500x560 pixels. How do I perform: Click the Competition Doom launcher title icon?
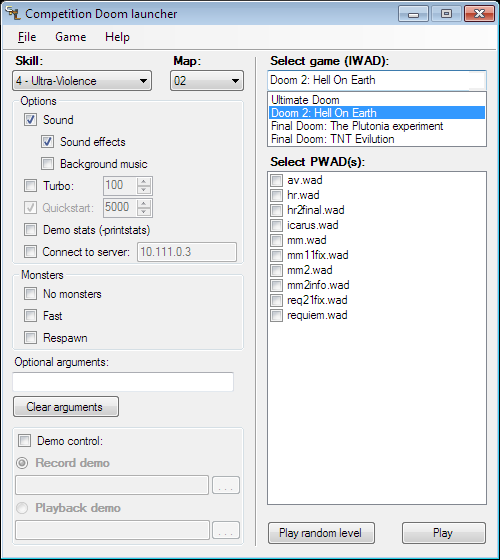[12, 13]
